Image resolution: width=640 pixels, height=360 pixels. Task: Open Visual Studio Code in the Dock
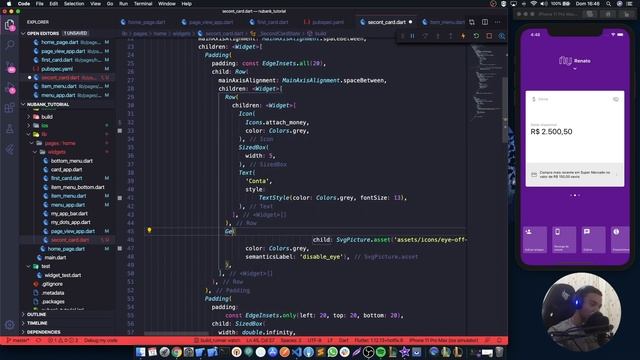[x=297, y=352]
